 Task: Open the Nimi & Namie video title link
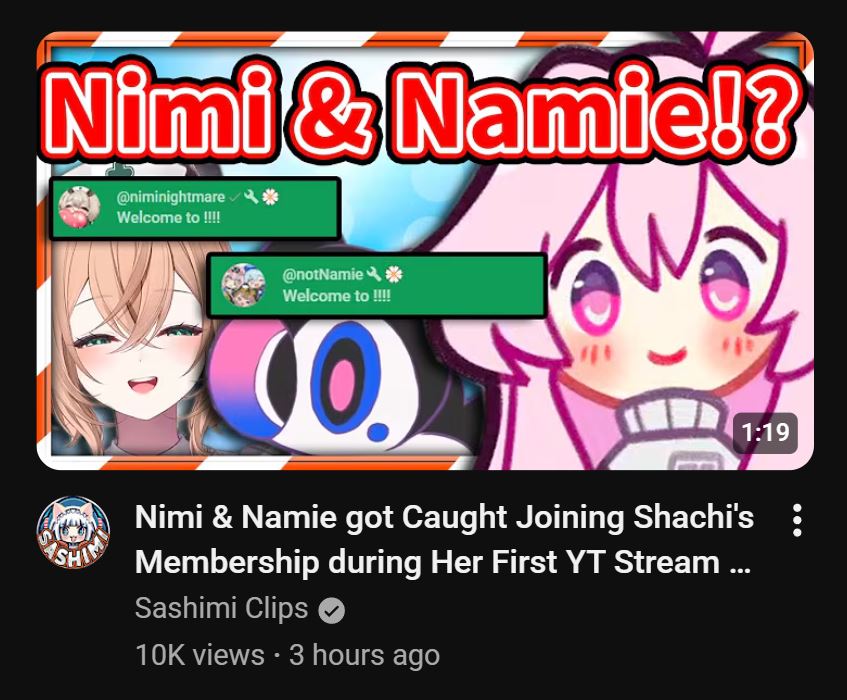pyautogui.click(x=444, y=539)
